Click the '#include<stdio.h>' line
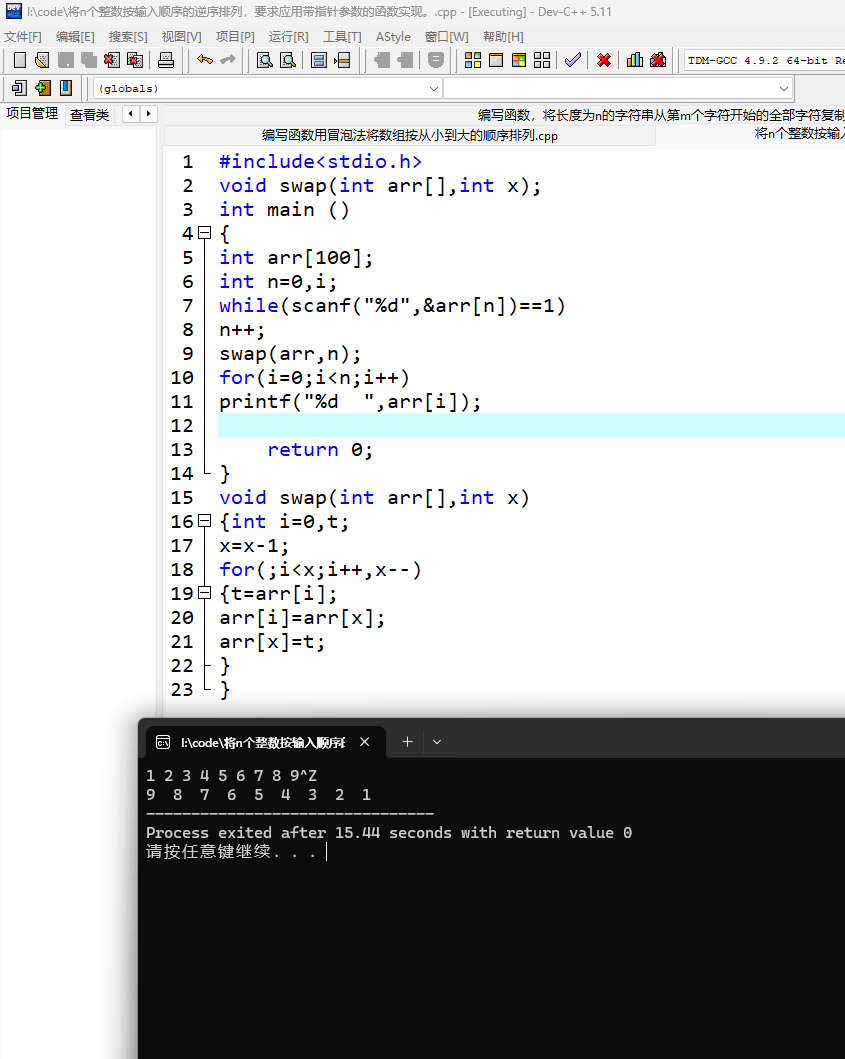The image size is (845, 1059). [x=320, y=162]
